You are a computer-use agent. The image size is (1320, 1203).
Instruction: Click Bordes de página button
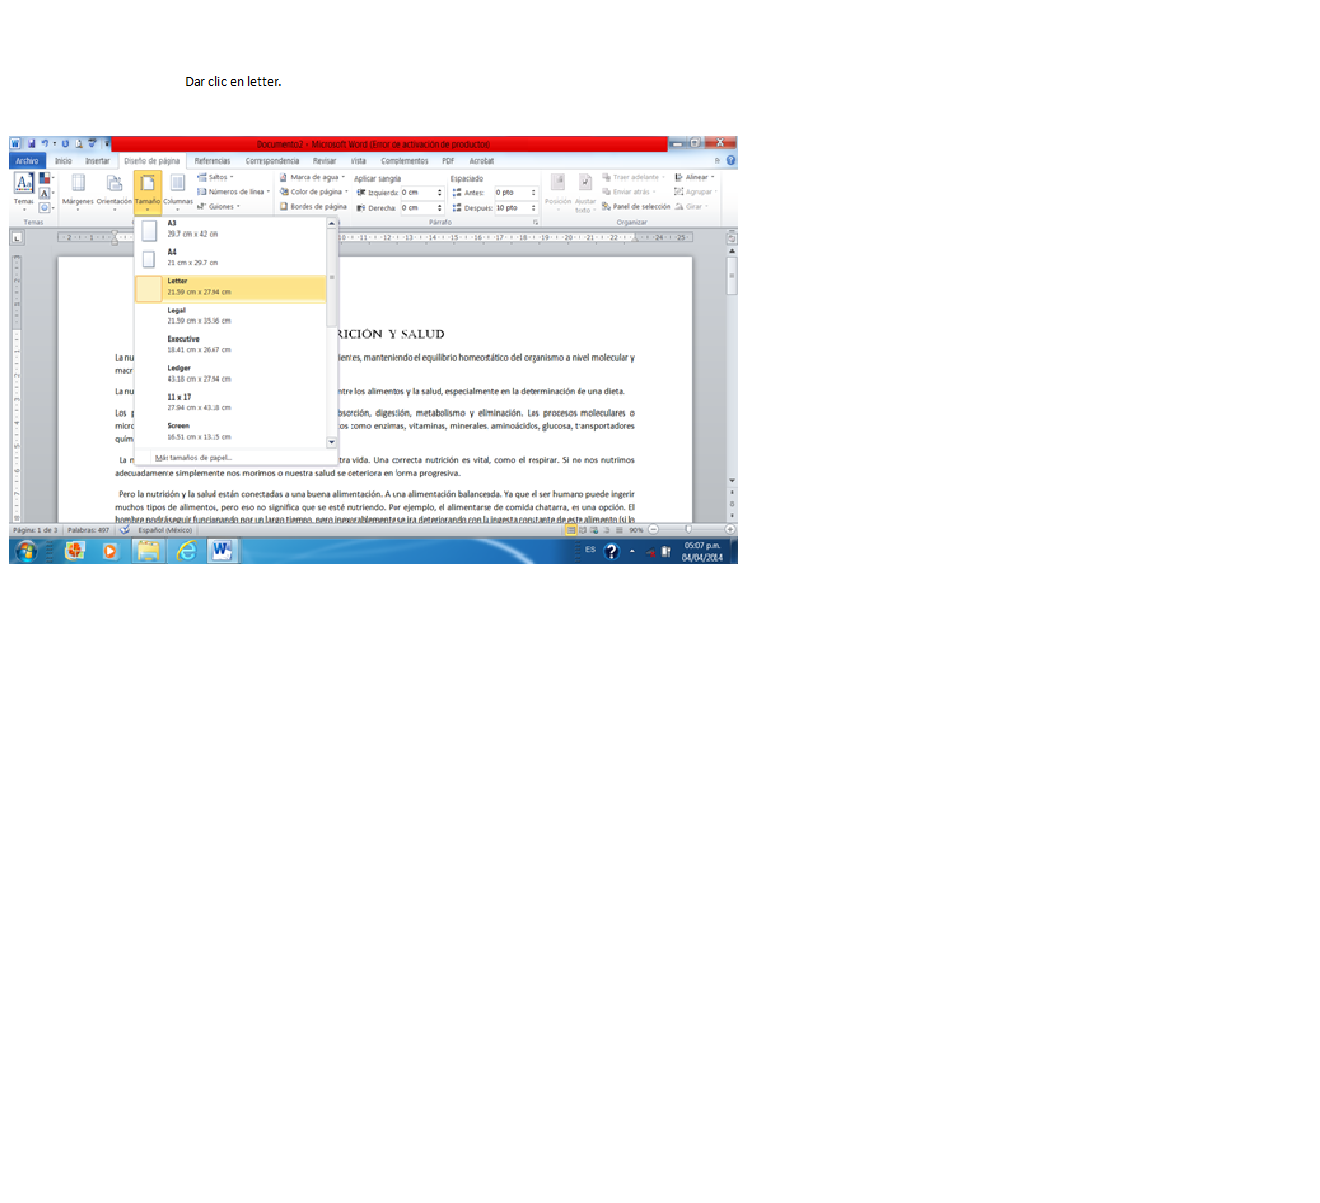(x=313, y=207)
